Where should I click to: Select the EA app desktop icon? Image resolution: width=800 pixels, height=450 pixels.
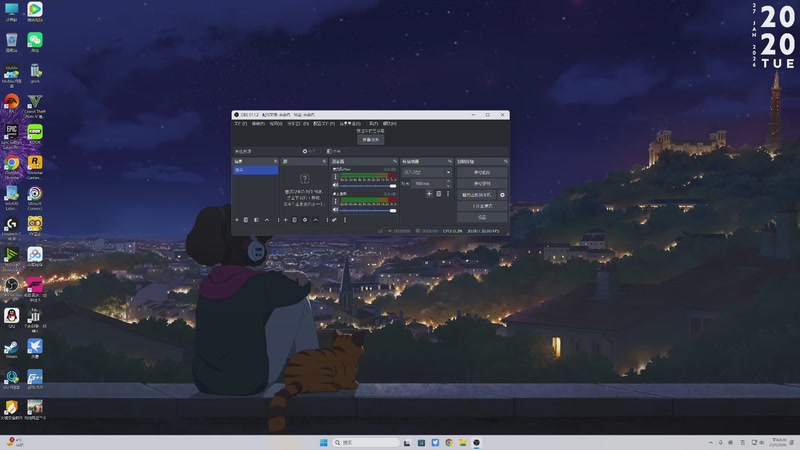11,104
